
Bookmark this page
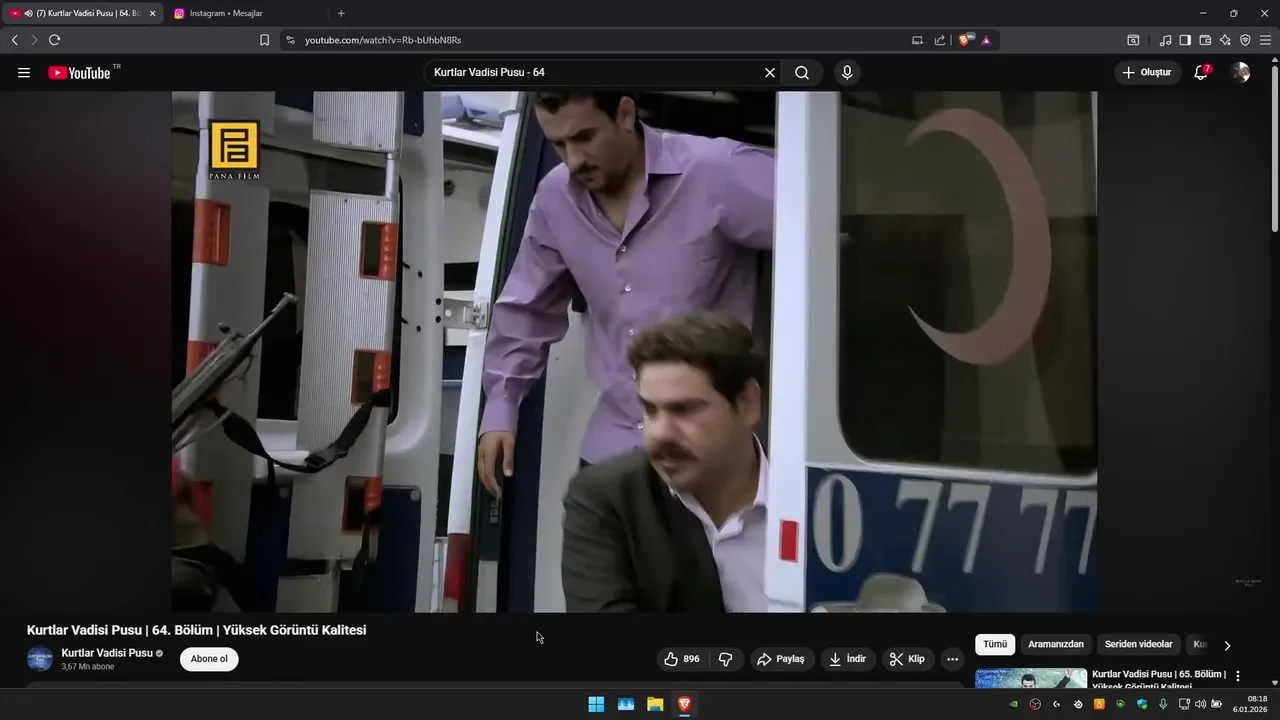click(x=264, y=40)
